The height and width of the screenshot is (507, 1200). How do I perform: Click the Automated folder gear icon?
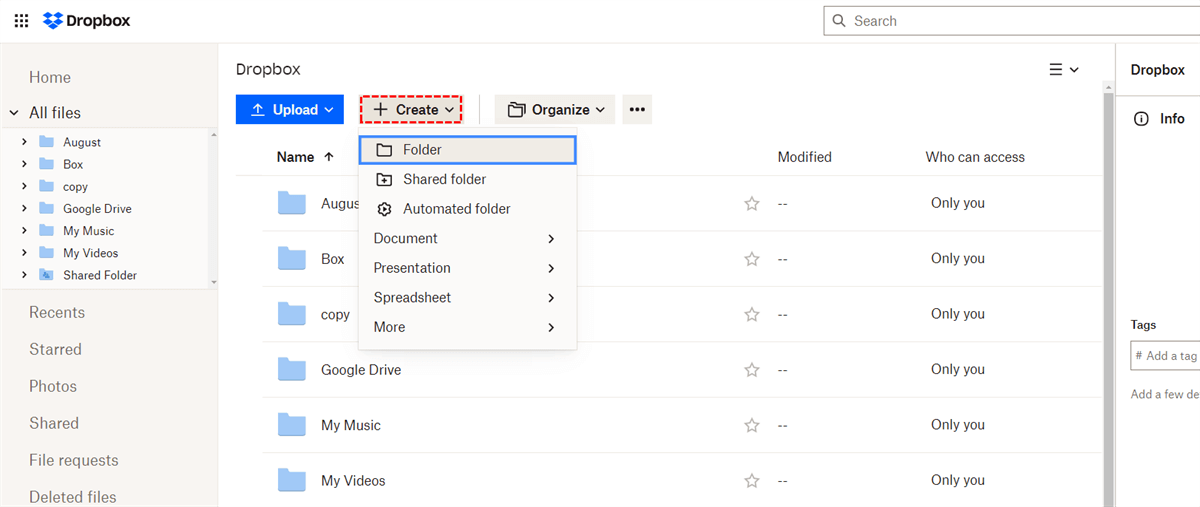384,209
